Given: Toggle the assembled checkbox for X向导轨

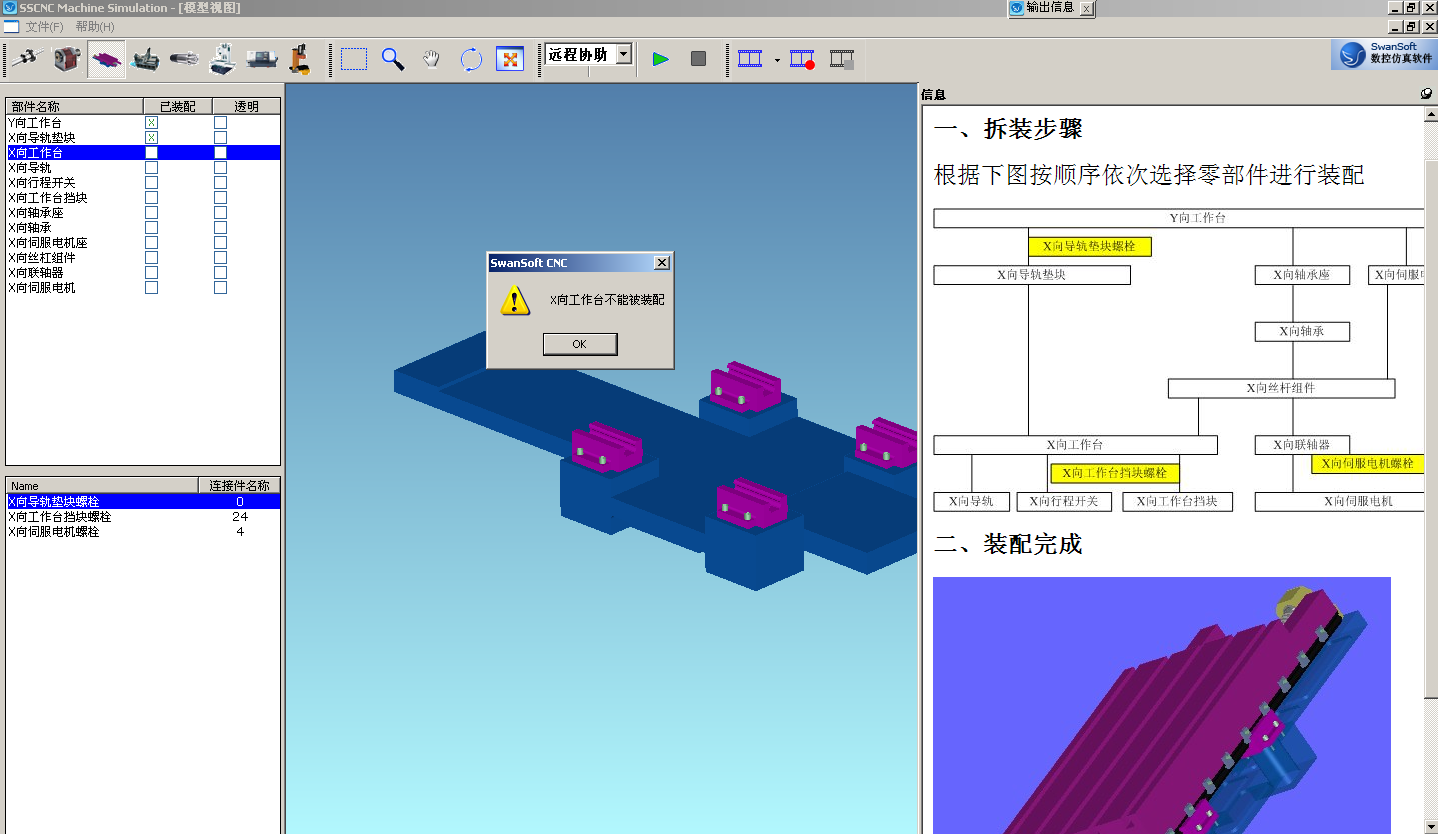Looking at the screenshot, I should (152, 168).
